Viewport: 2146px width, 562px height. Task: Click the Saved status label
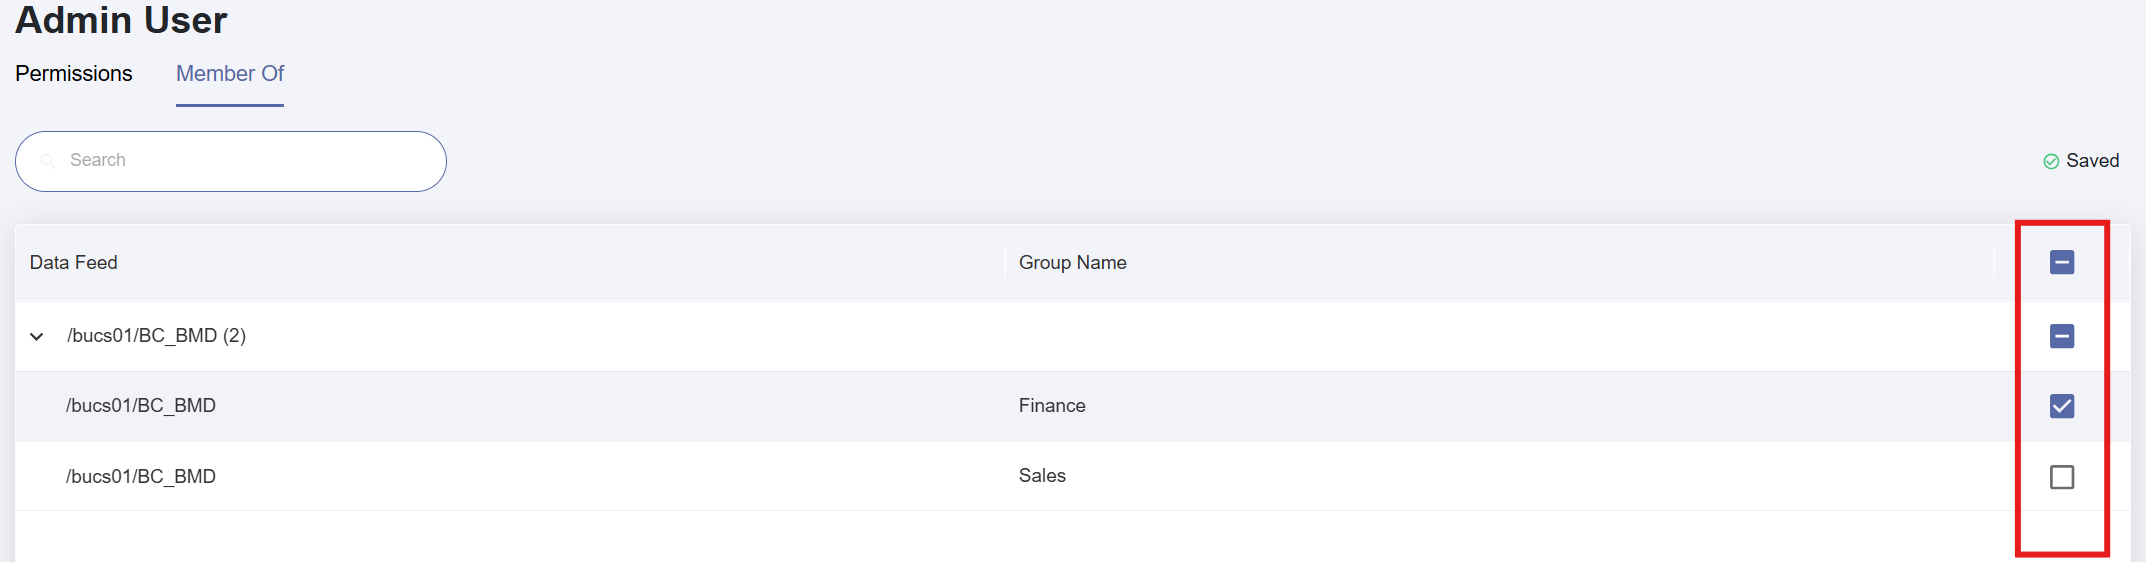[2093, 161]
